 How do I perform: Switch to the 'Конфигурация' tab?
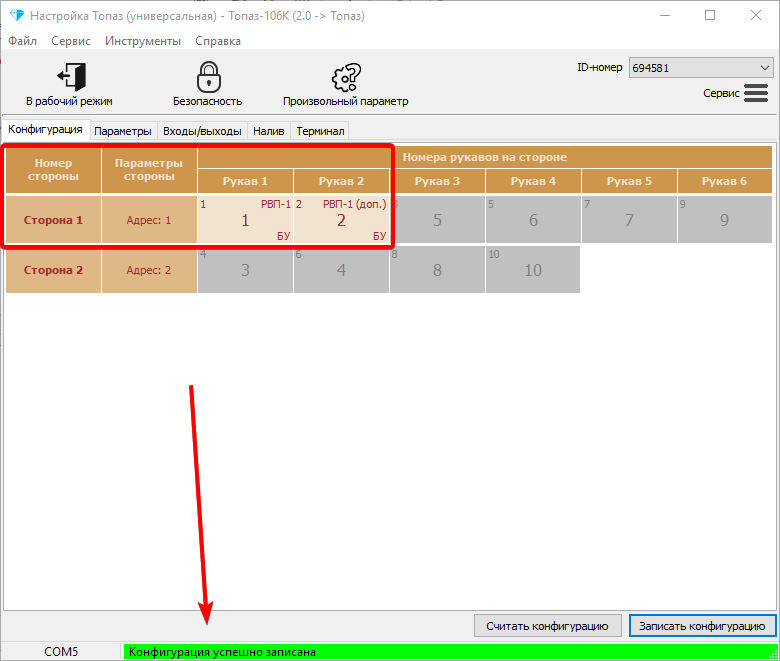tap(45, 129)
